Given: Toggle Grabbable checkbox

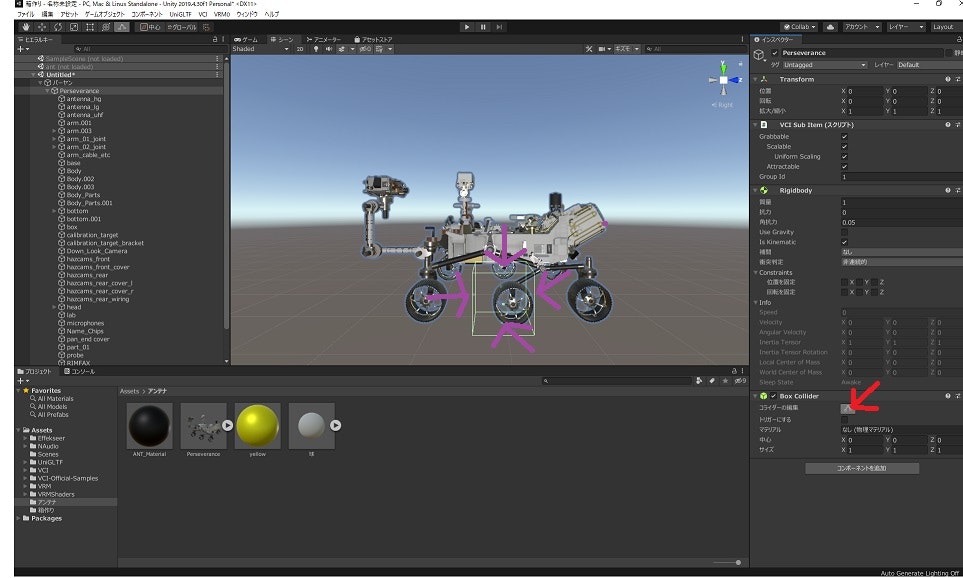Looking at the screenshot, I should tap(844, 137).
